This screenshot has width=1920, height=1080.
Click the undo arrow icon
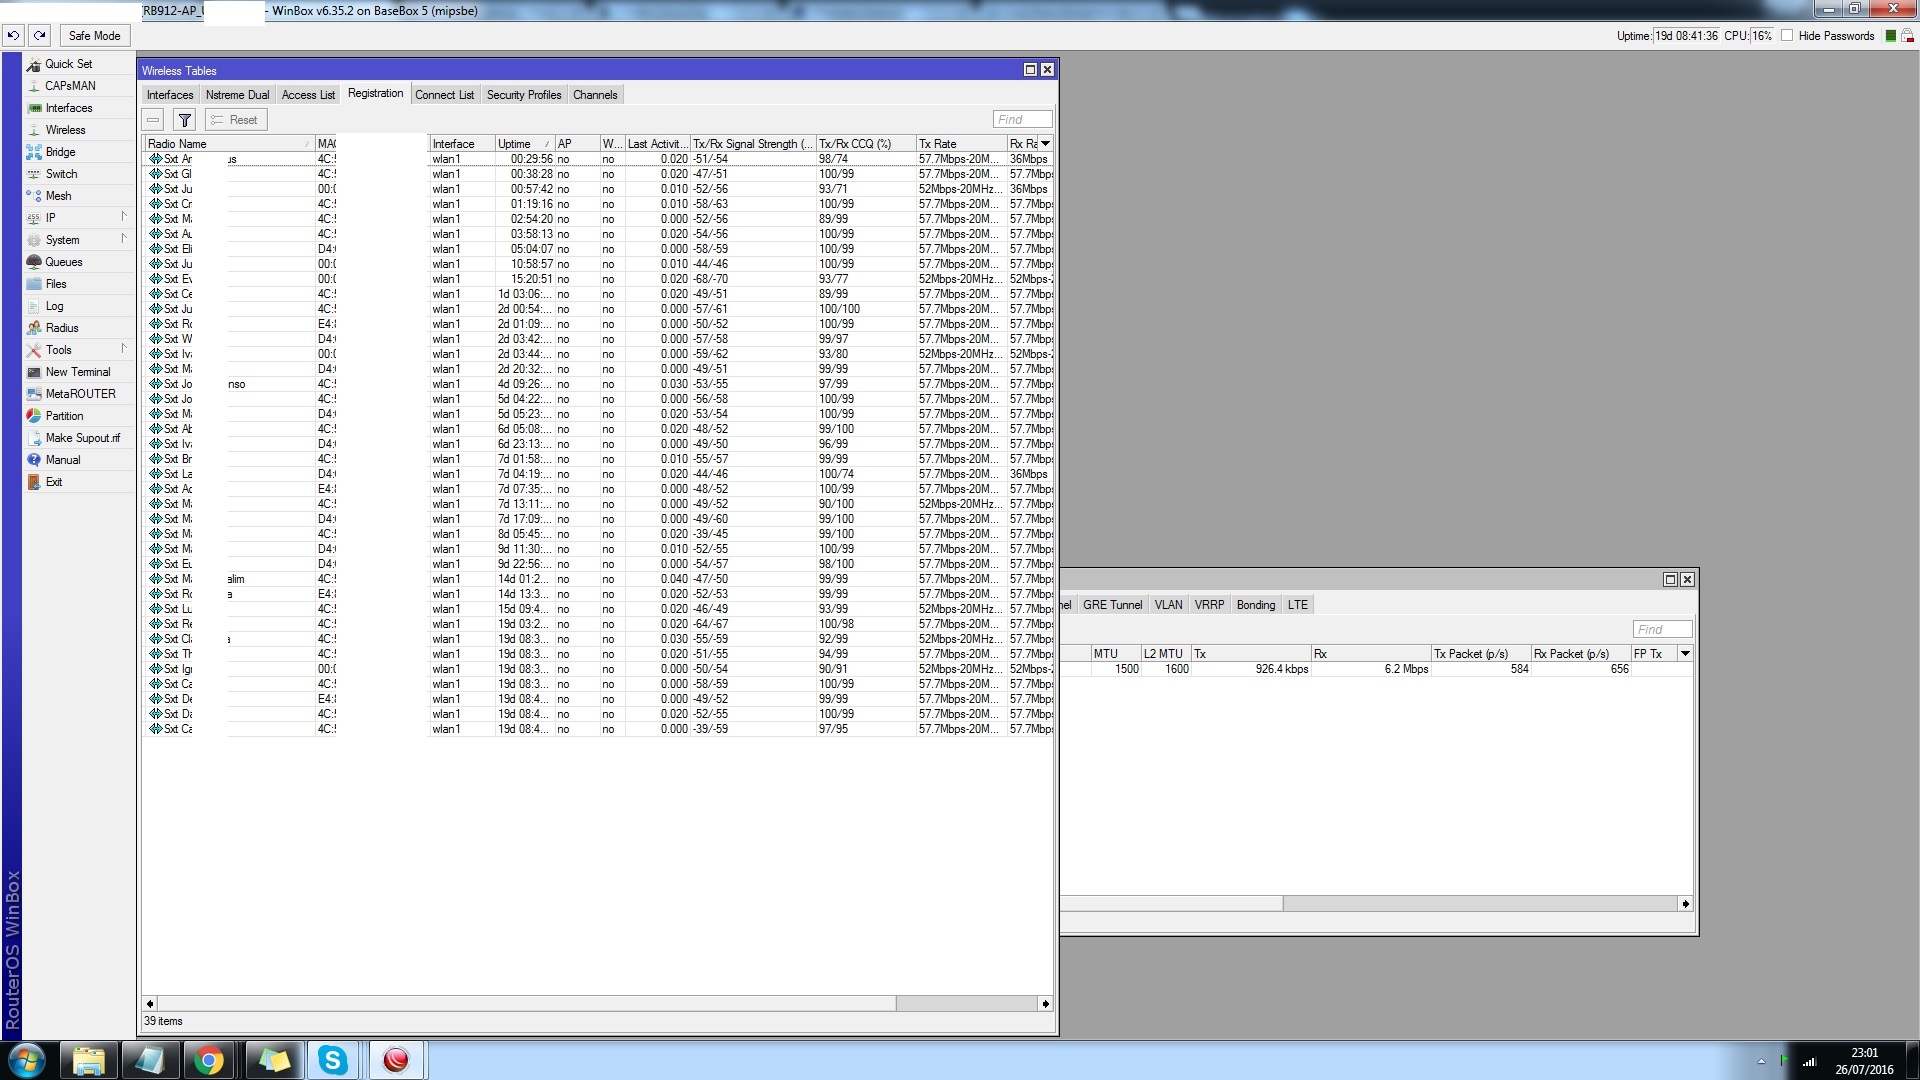[x=13, y=35]
